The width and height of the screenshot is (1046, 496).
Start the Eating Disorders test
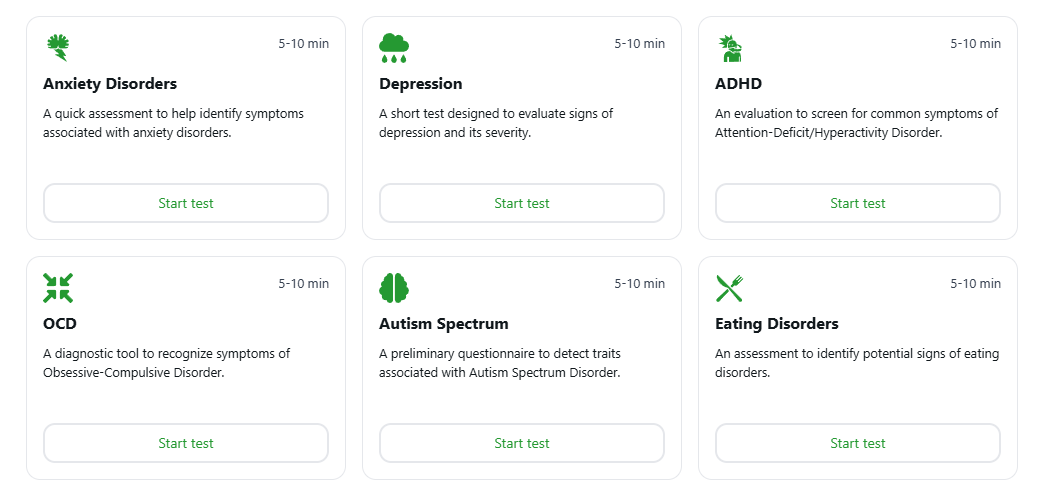[x=858, y=443]
